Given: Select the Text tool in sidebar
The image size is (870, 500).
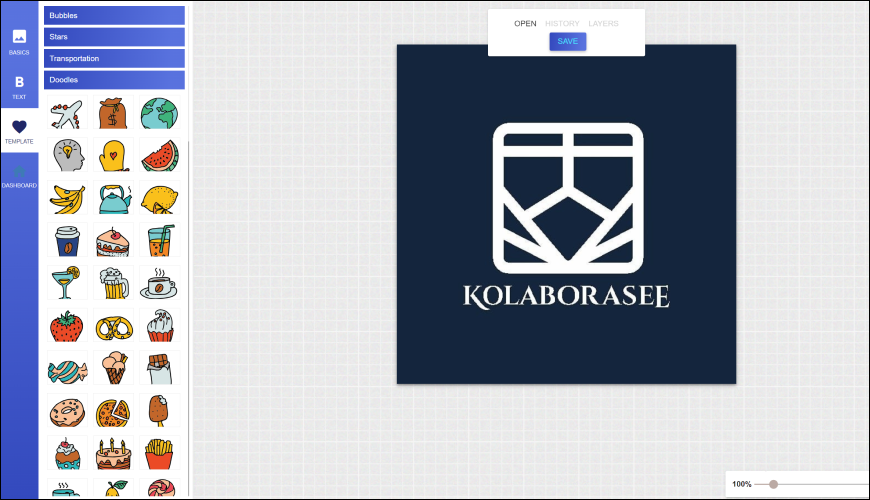Looking at the screenshot, I should pos(19,87).
